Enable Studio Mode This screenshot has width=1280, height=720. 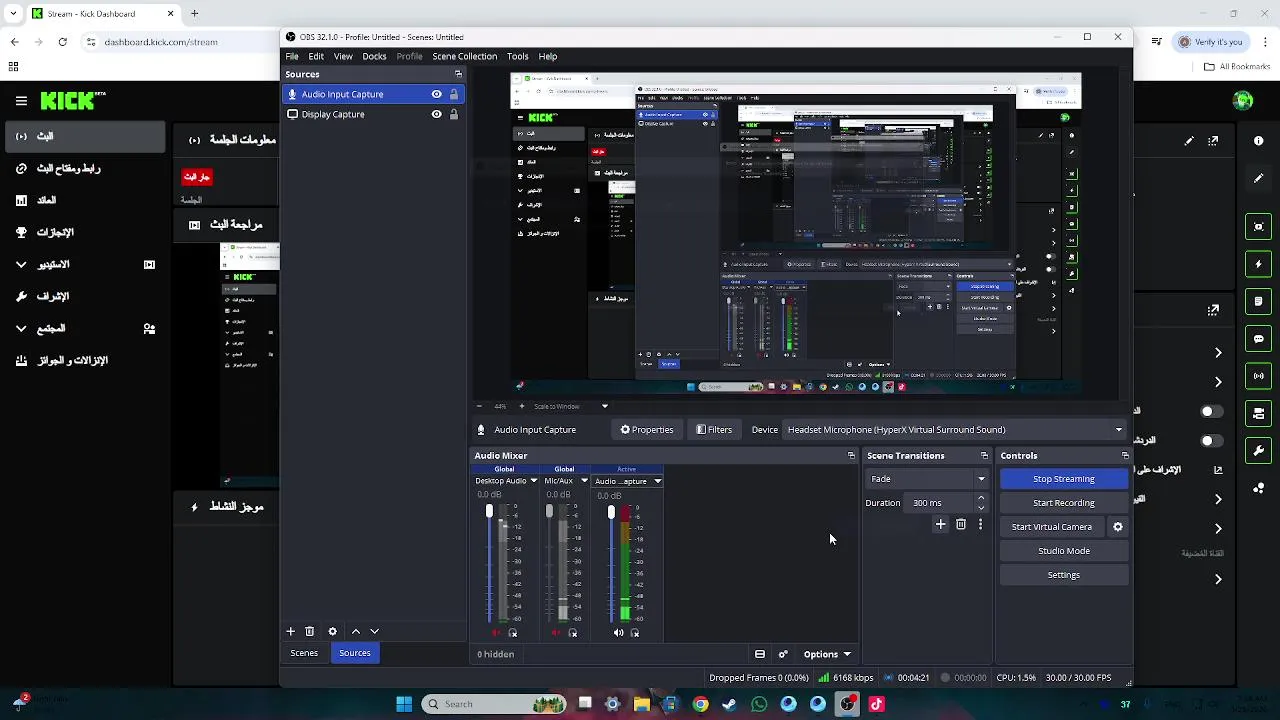point(1064,551)
